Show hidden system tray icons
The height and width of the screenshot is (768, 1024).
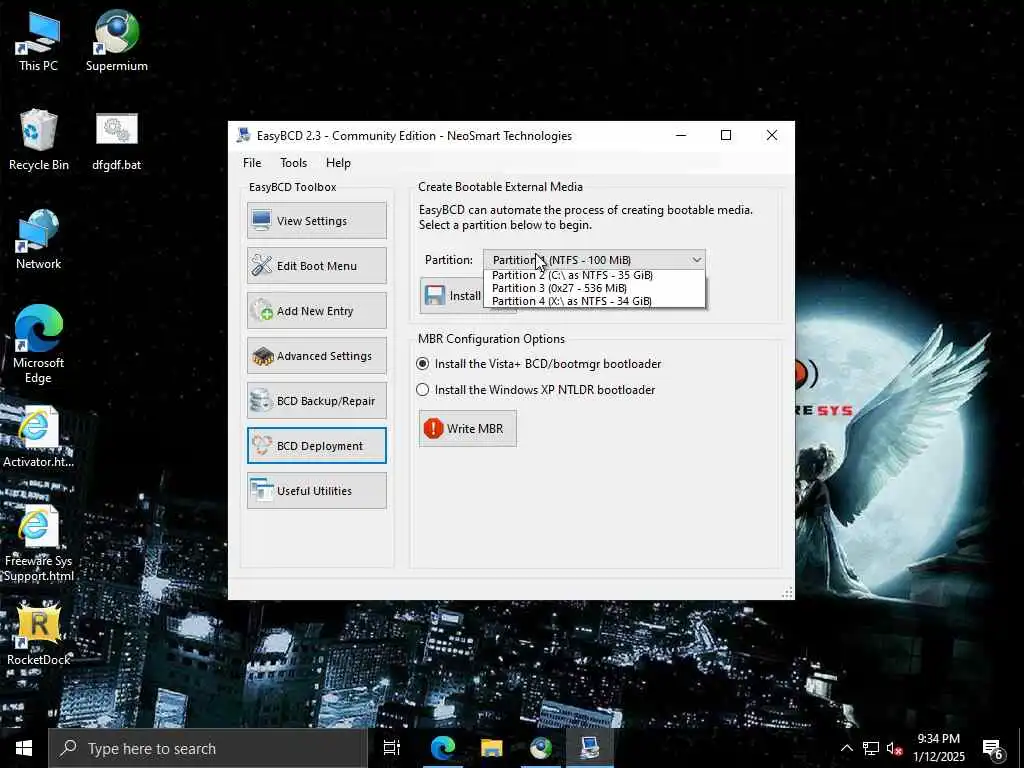[846, 748]
